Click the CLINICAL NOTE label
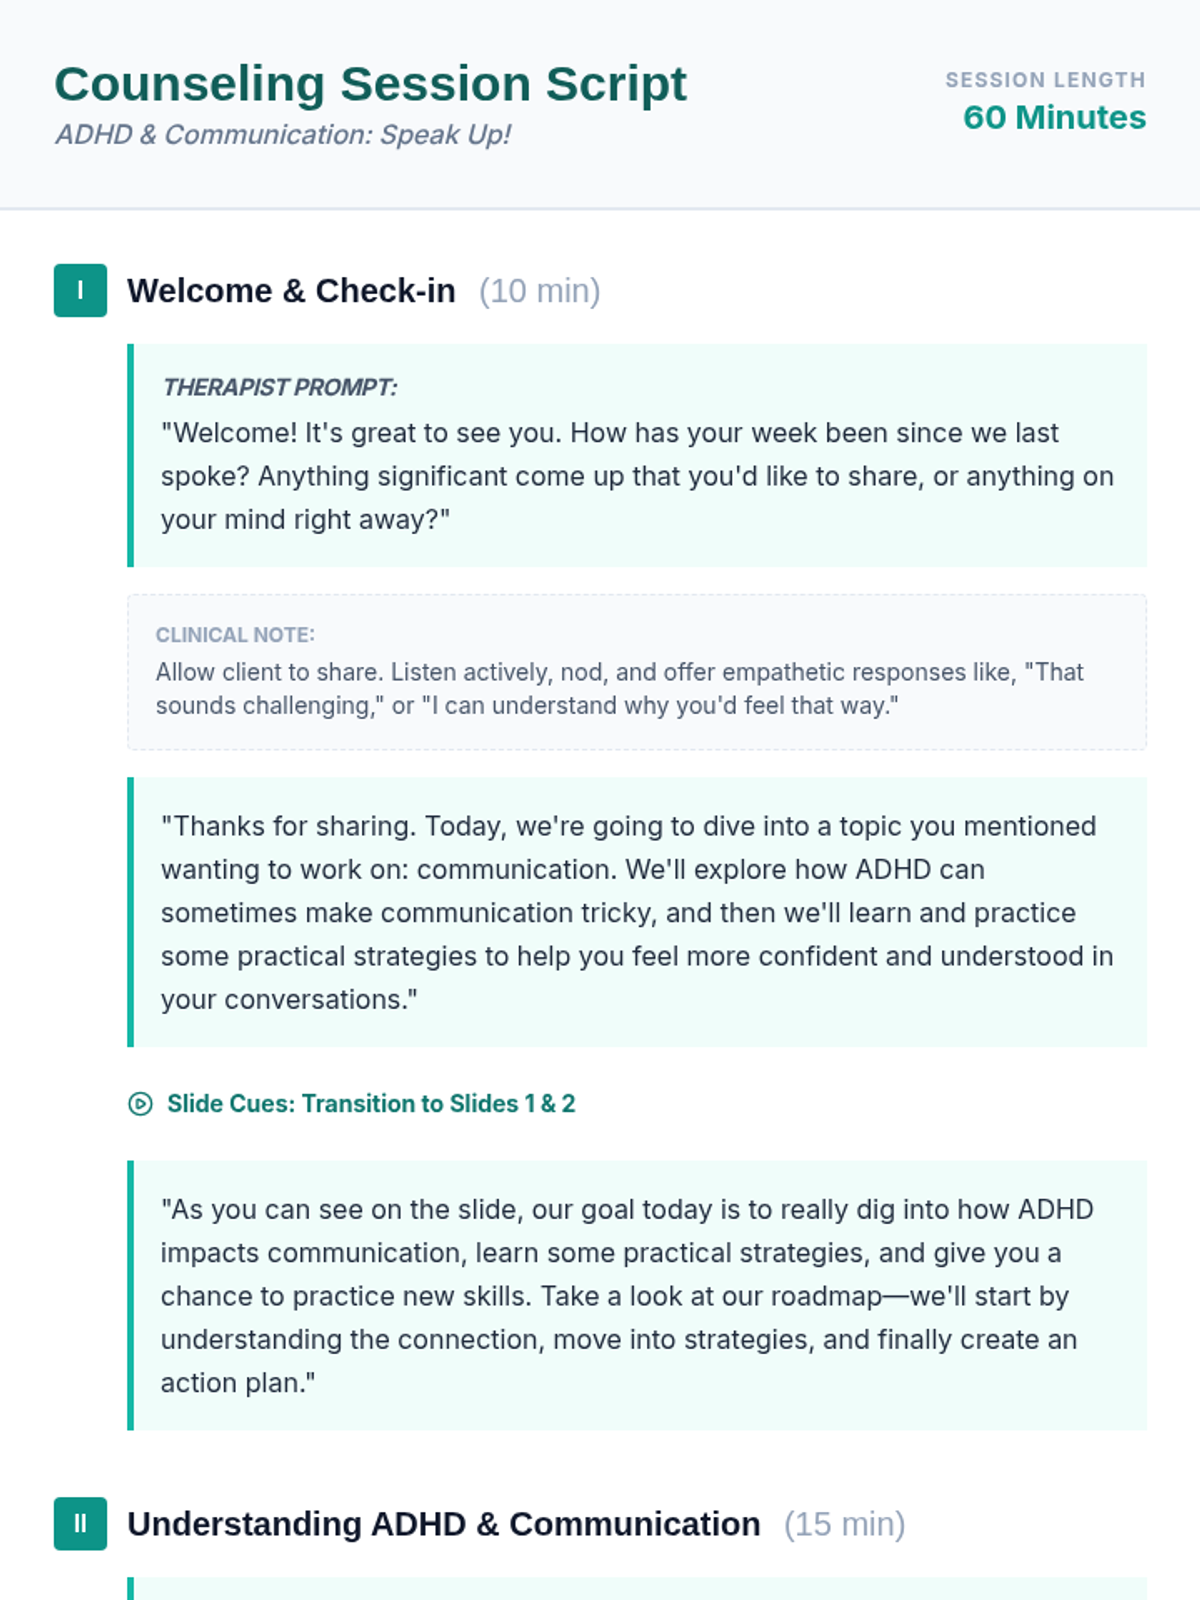 [x=235, y=635]
